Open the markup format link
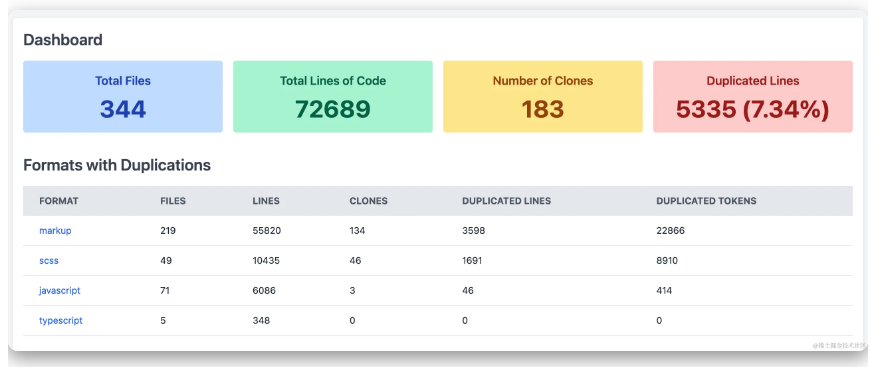The image size is (870, 367). 55,230
